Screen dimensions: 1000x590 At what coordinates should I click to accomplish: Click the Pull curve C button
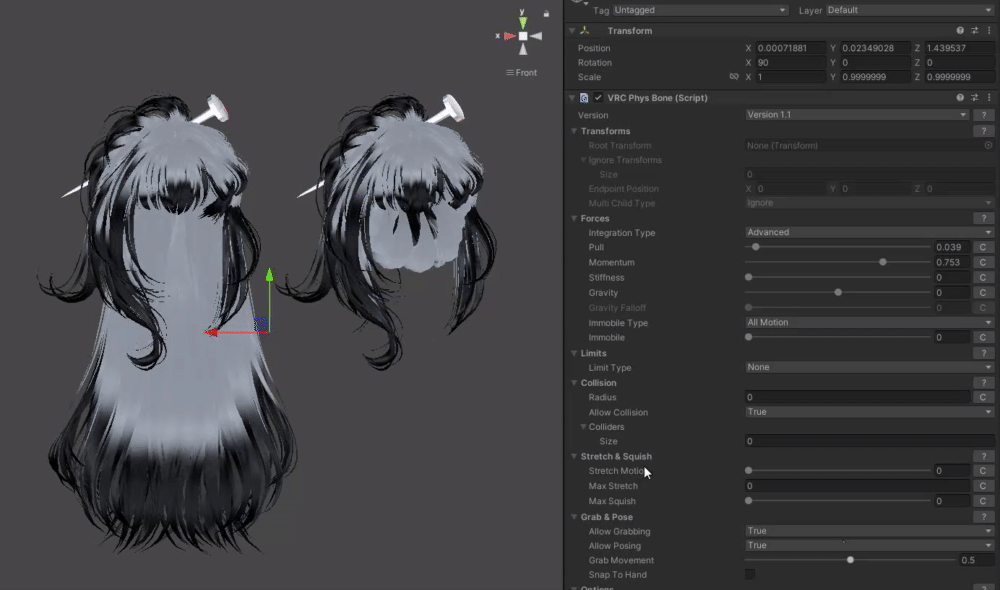(983, 247)
